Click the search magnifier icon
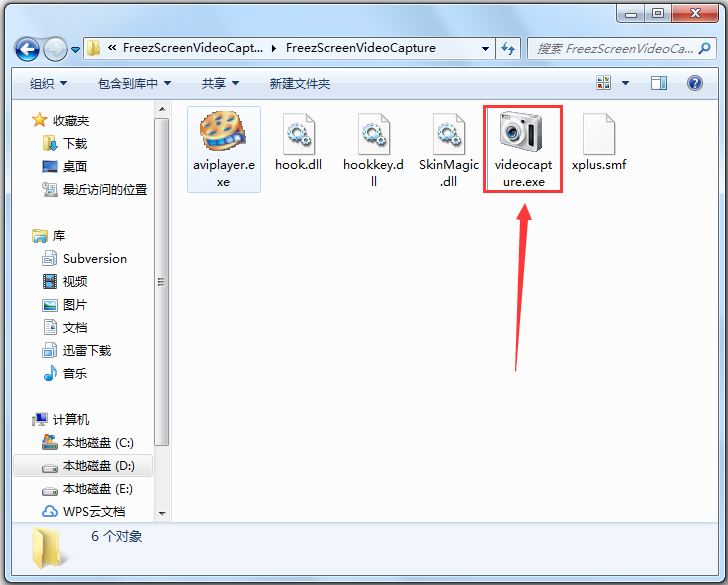This screenshot has height=585, width=728. tap(705, 48)
